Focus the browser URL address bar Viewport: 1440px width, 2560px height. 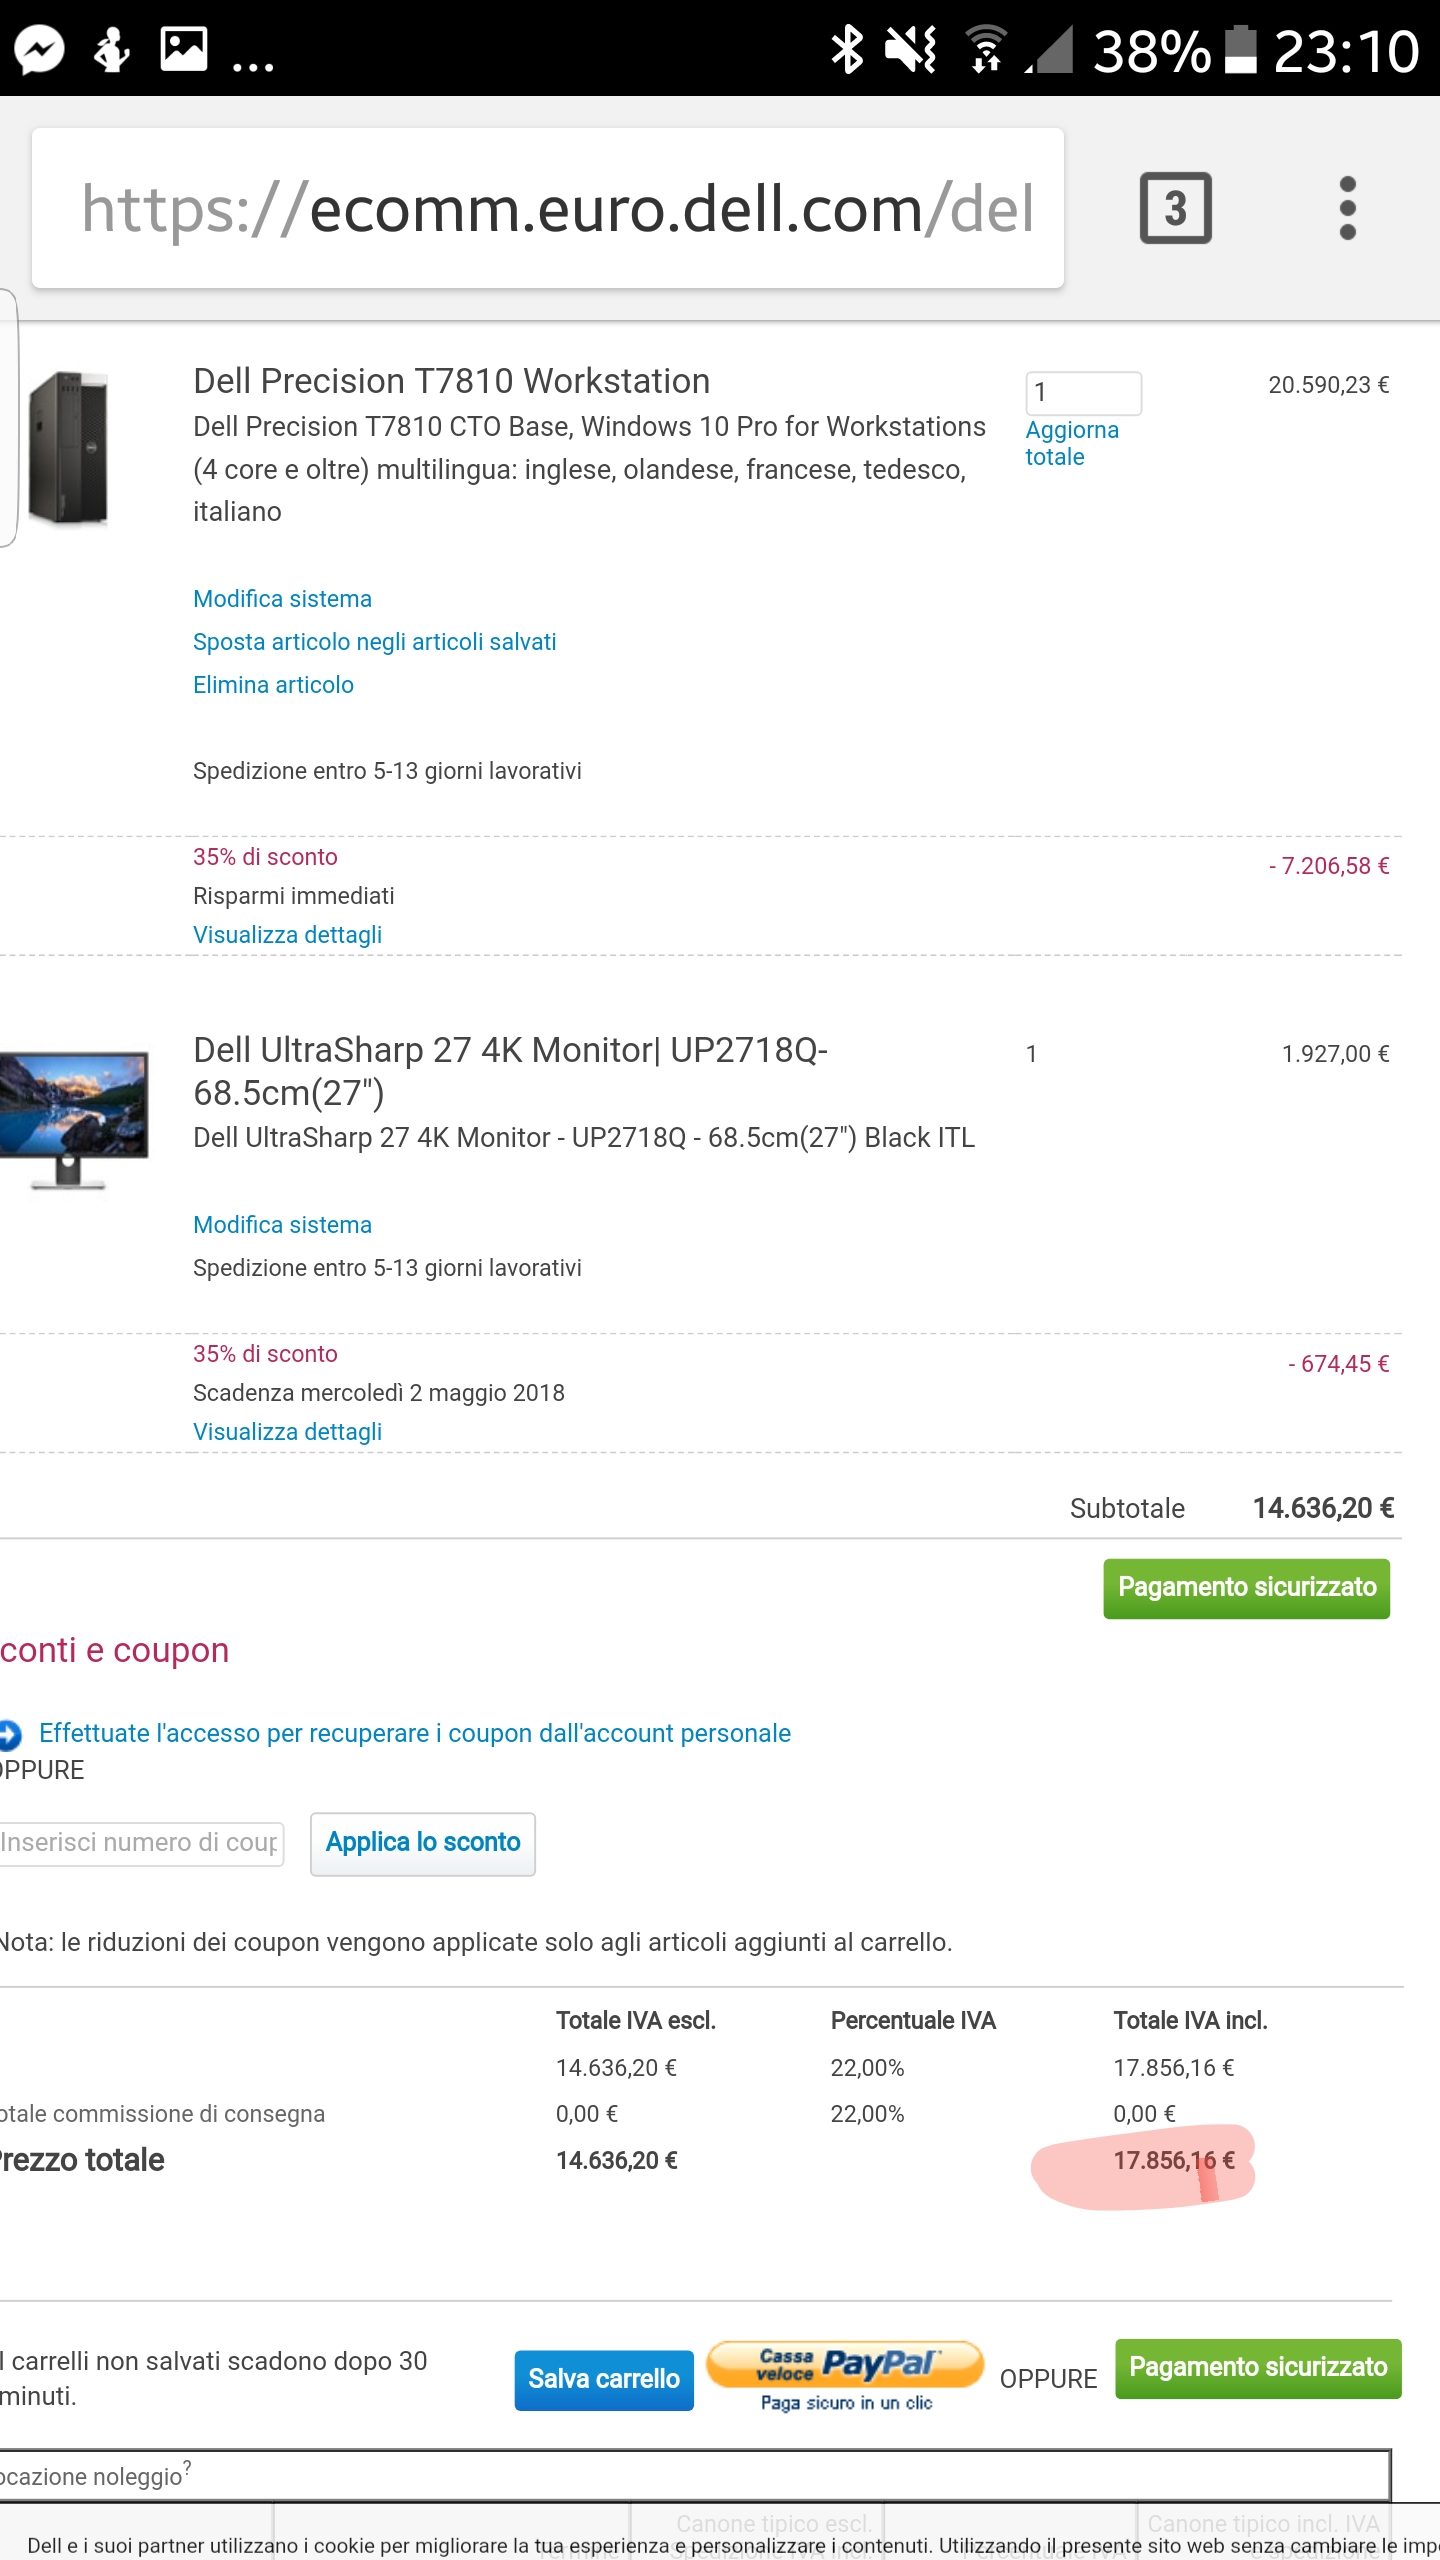pyautogui.click(x=547, y=208)
